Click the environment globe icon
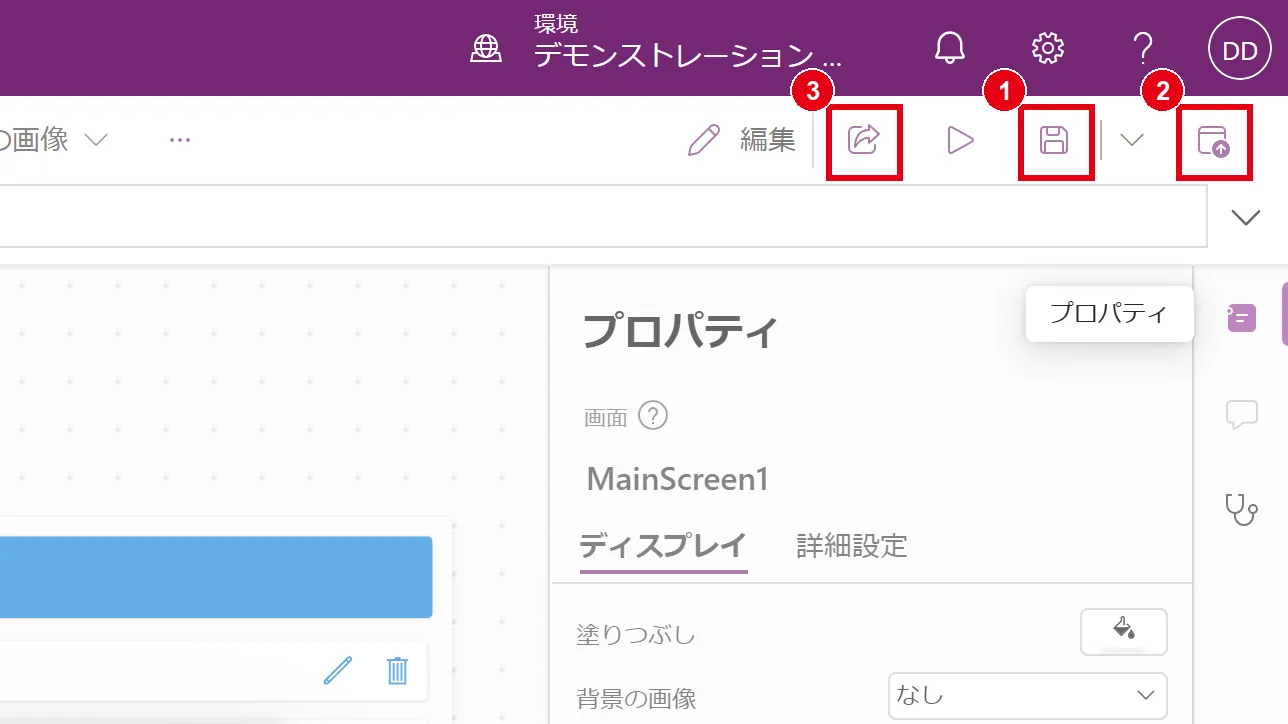The height and width of the screenshot is (724, 1288). coord(486,49)
